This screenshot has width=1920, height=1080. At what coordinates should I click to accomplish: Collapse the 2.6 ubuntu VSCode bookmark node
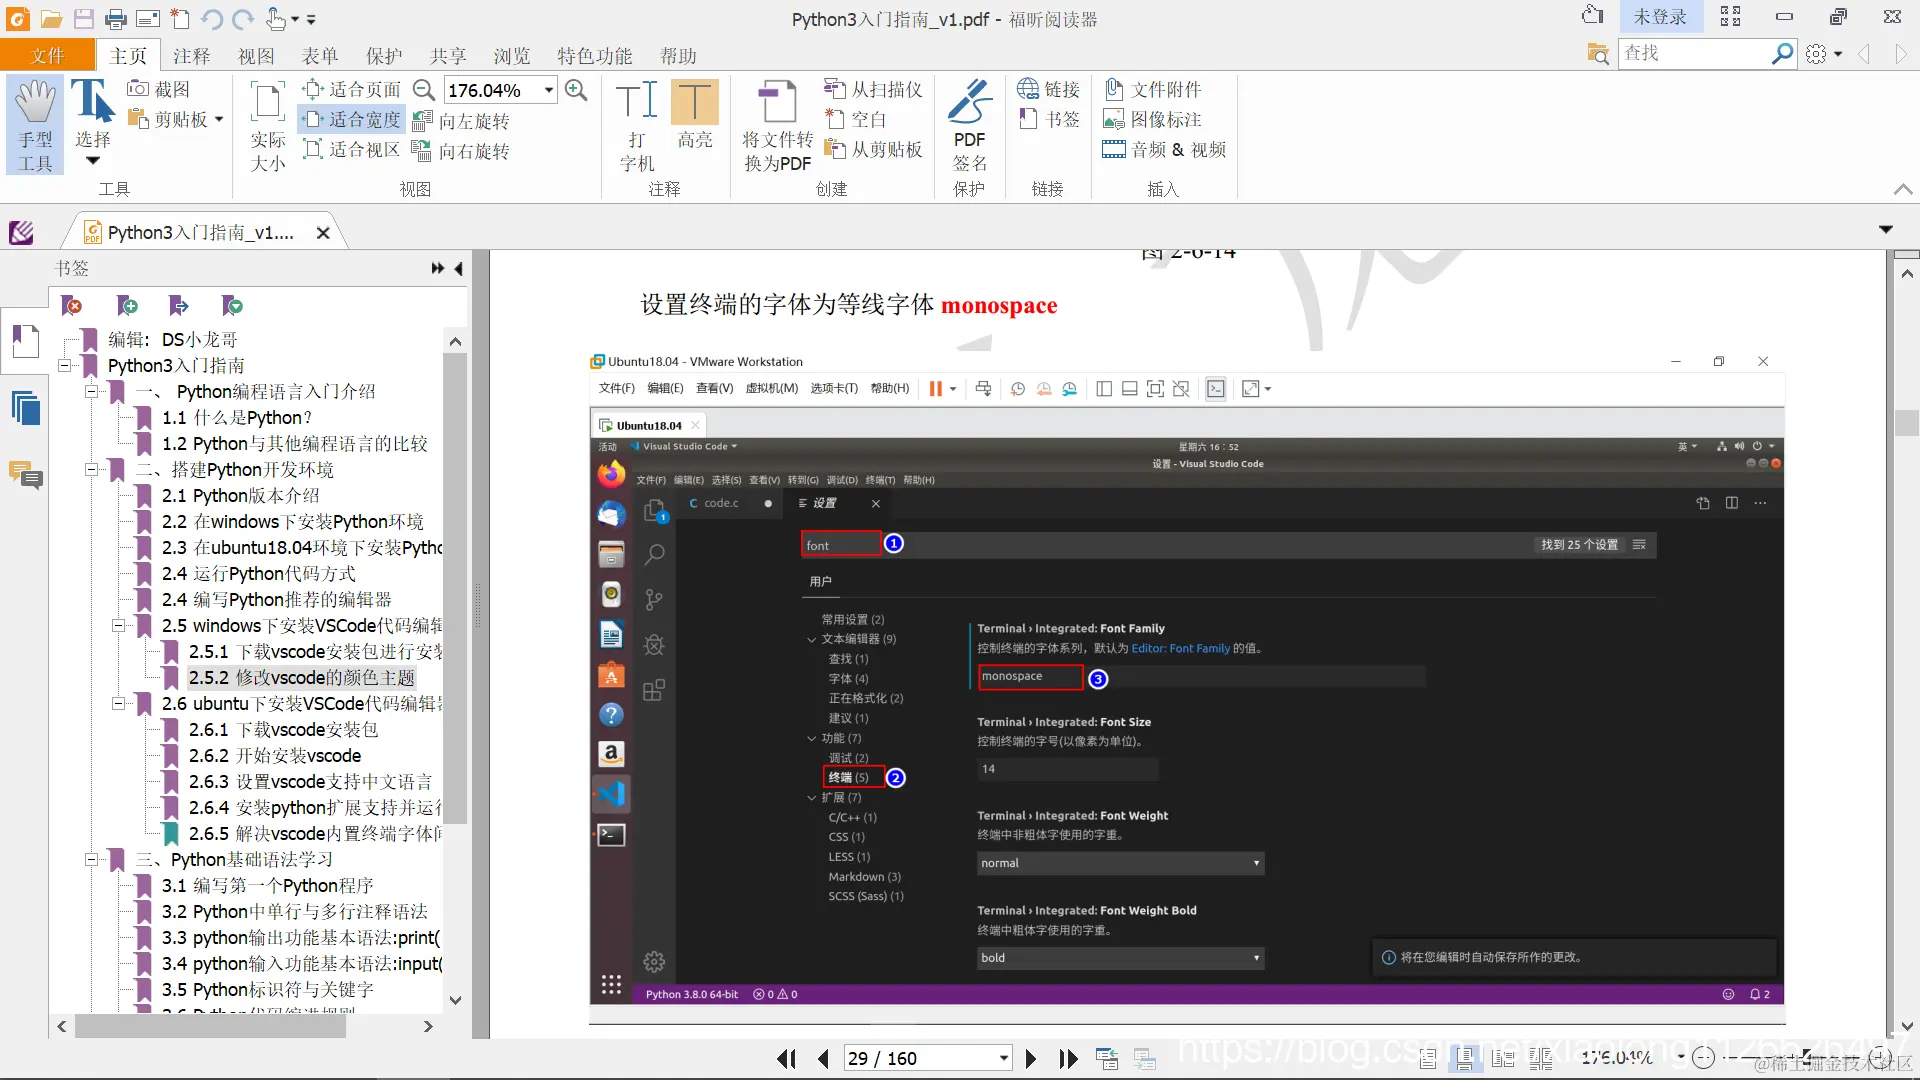(x=118, y=703)
